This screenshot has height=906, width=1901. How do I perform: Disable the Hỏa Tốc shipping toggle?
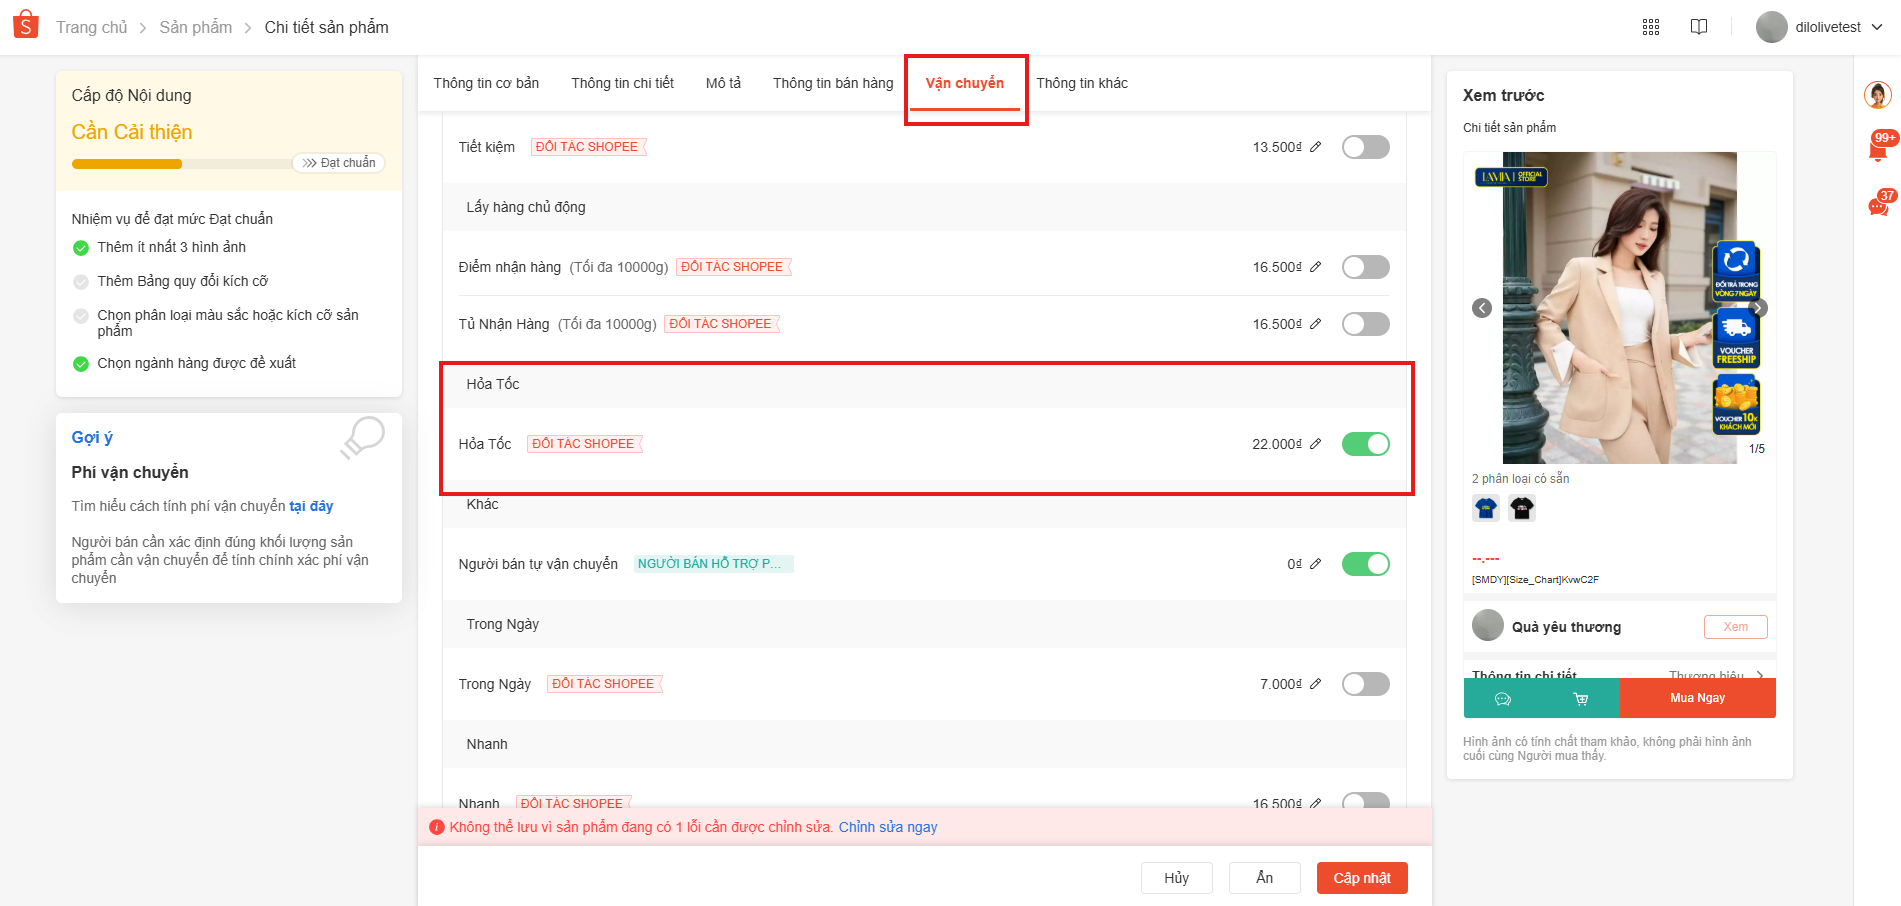coord(1366,444)
